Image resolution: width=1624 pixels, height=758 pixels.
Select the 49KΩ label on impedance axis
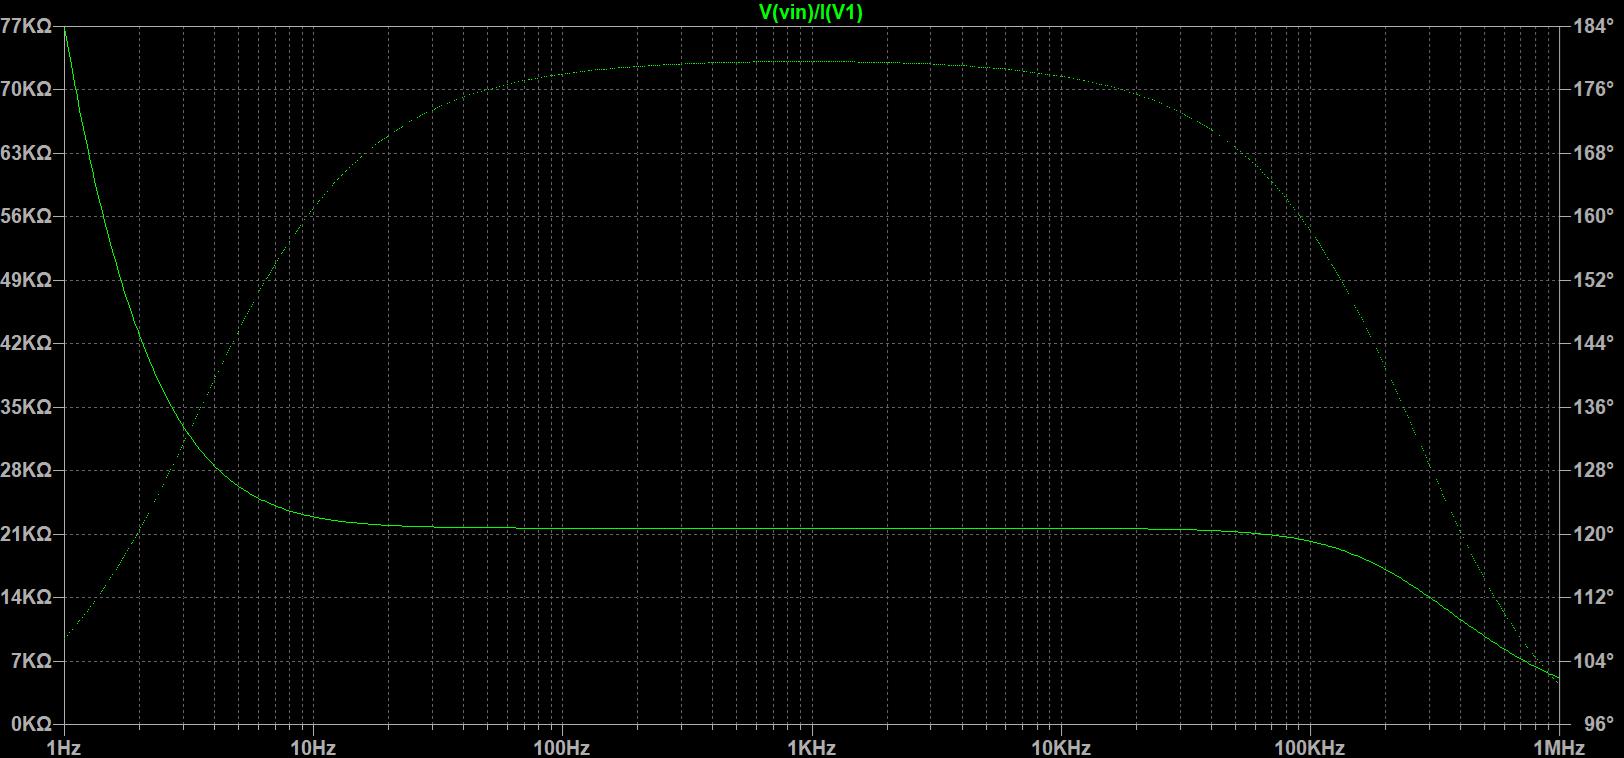coord(27,280)
